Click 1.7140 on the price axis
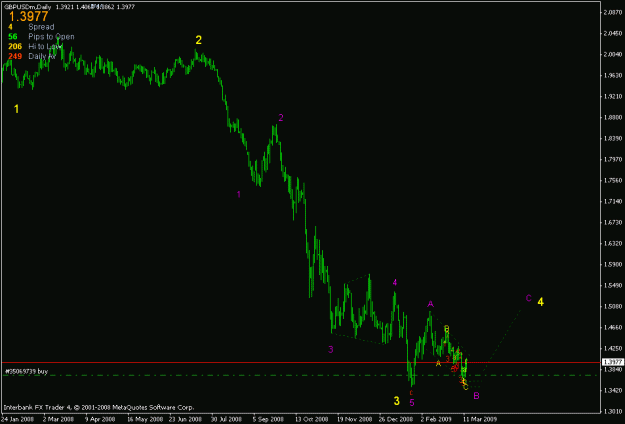 [611, 201]
